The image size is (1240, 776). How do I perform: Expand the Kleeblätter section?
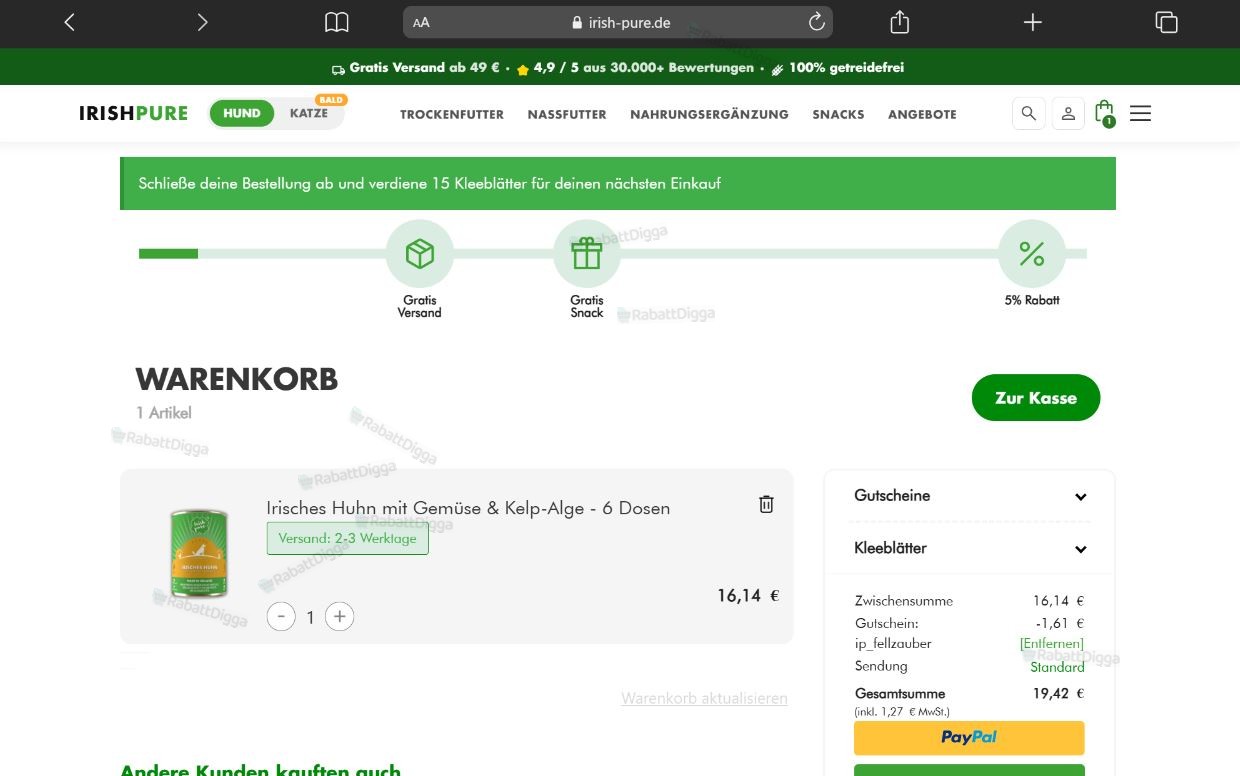(x=969, y=548)
